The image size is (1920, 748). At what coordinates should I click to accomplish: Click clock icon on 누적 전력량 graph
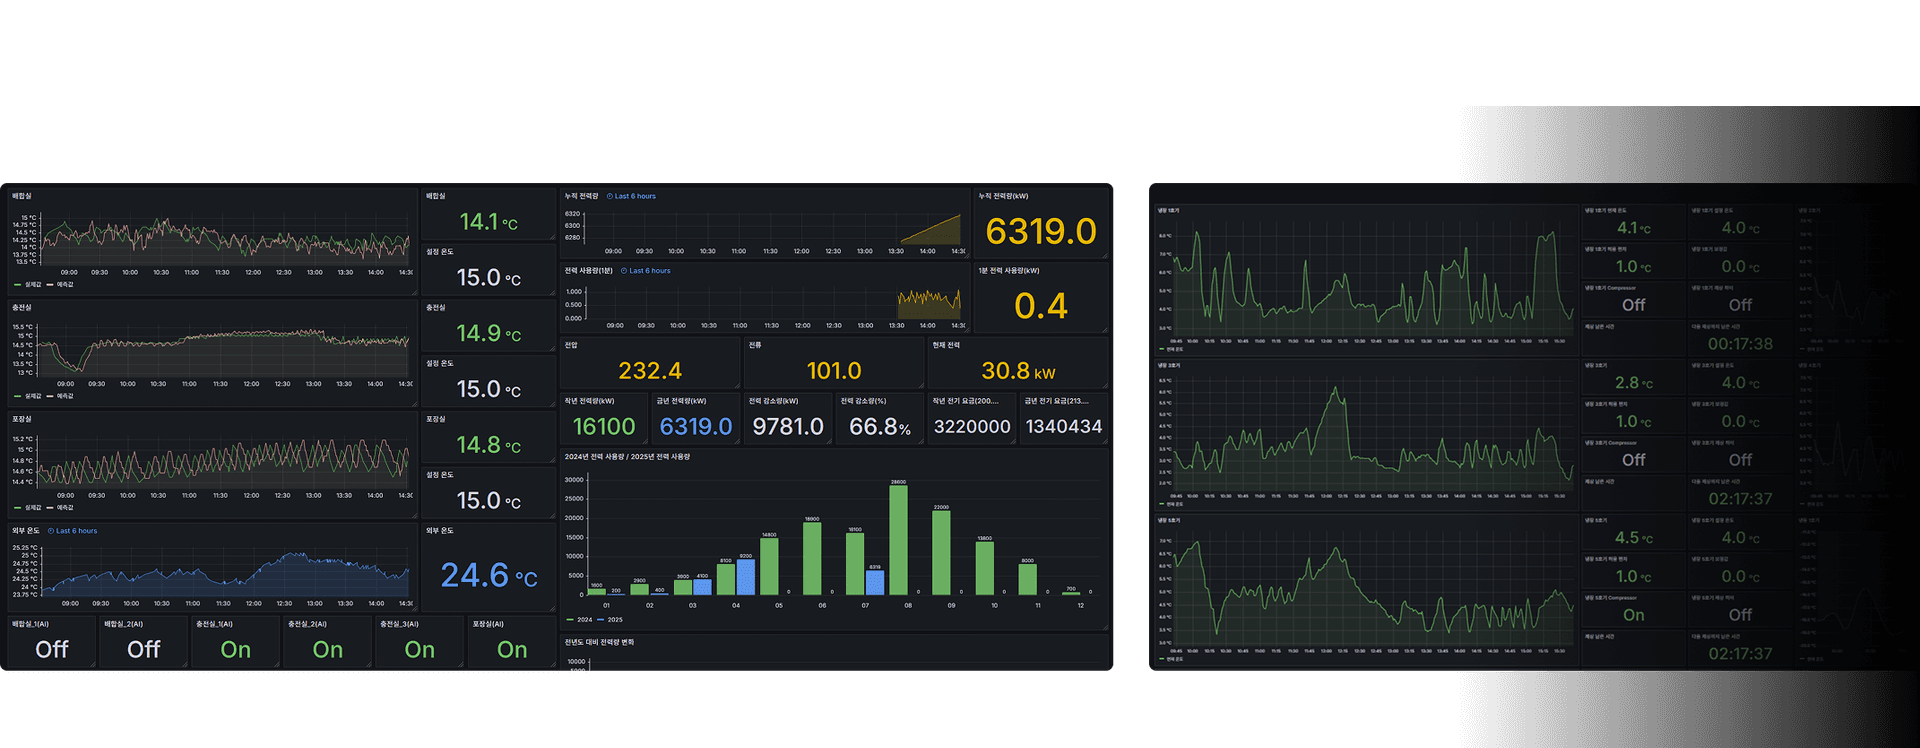click(610, 196)
